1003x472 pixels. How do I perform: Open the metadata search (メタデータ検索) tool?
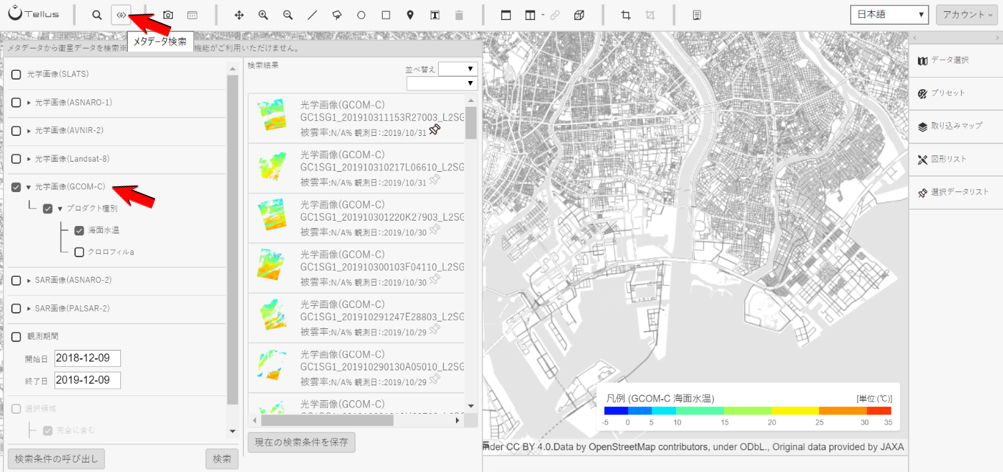click(121, 15)
